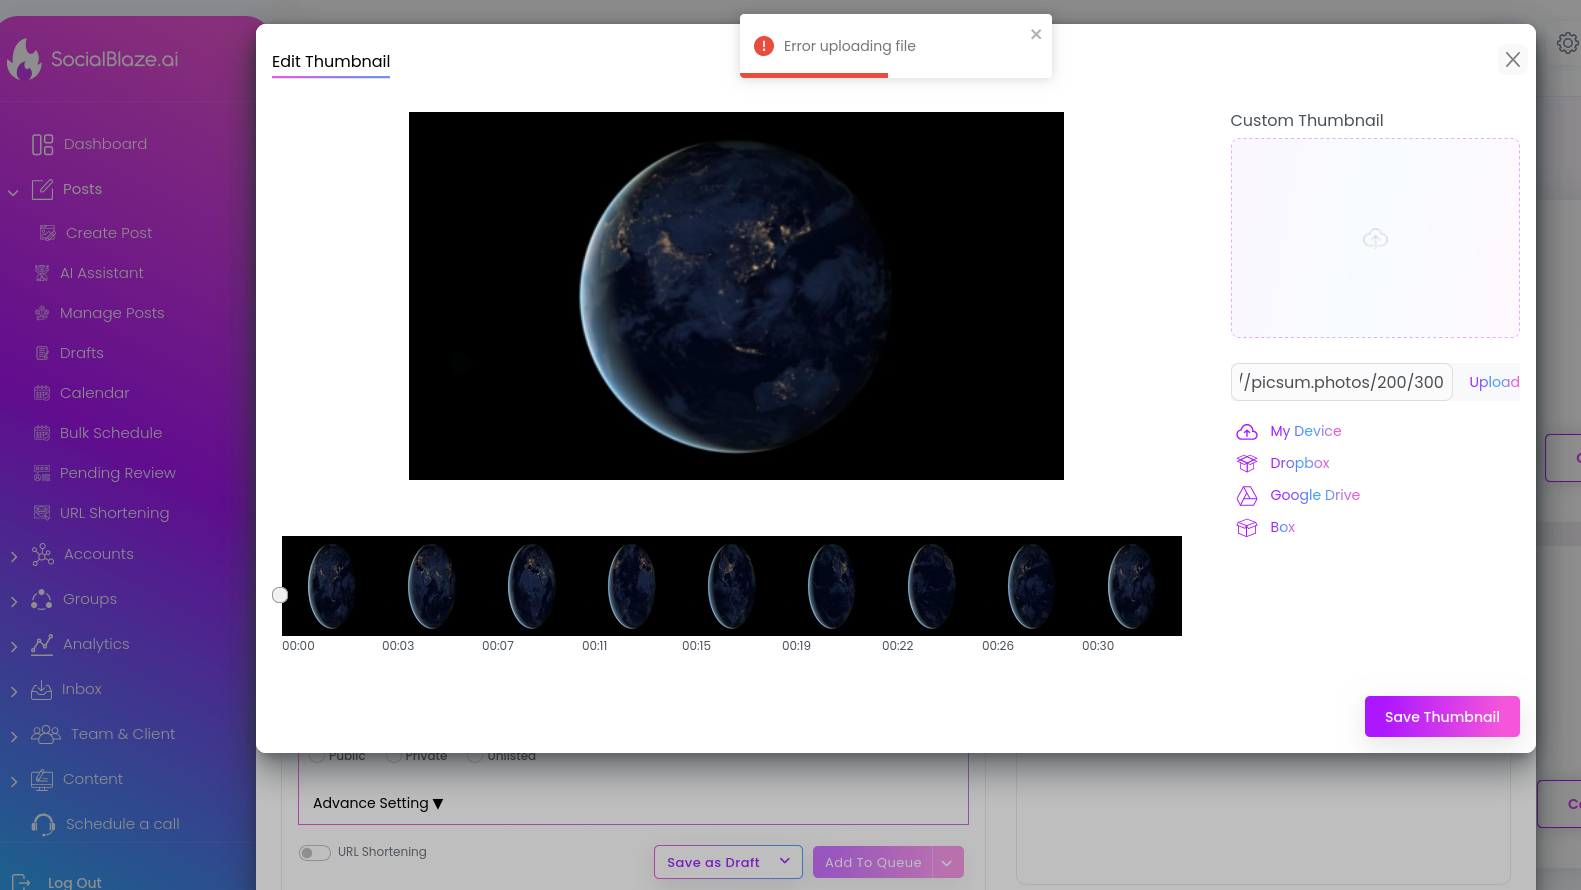Screen dimensions: 1581x890
Task: Click the AI Assistant icon
Action: 42,273
